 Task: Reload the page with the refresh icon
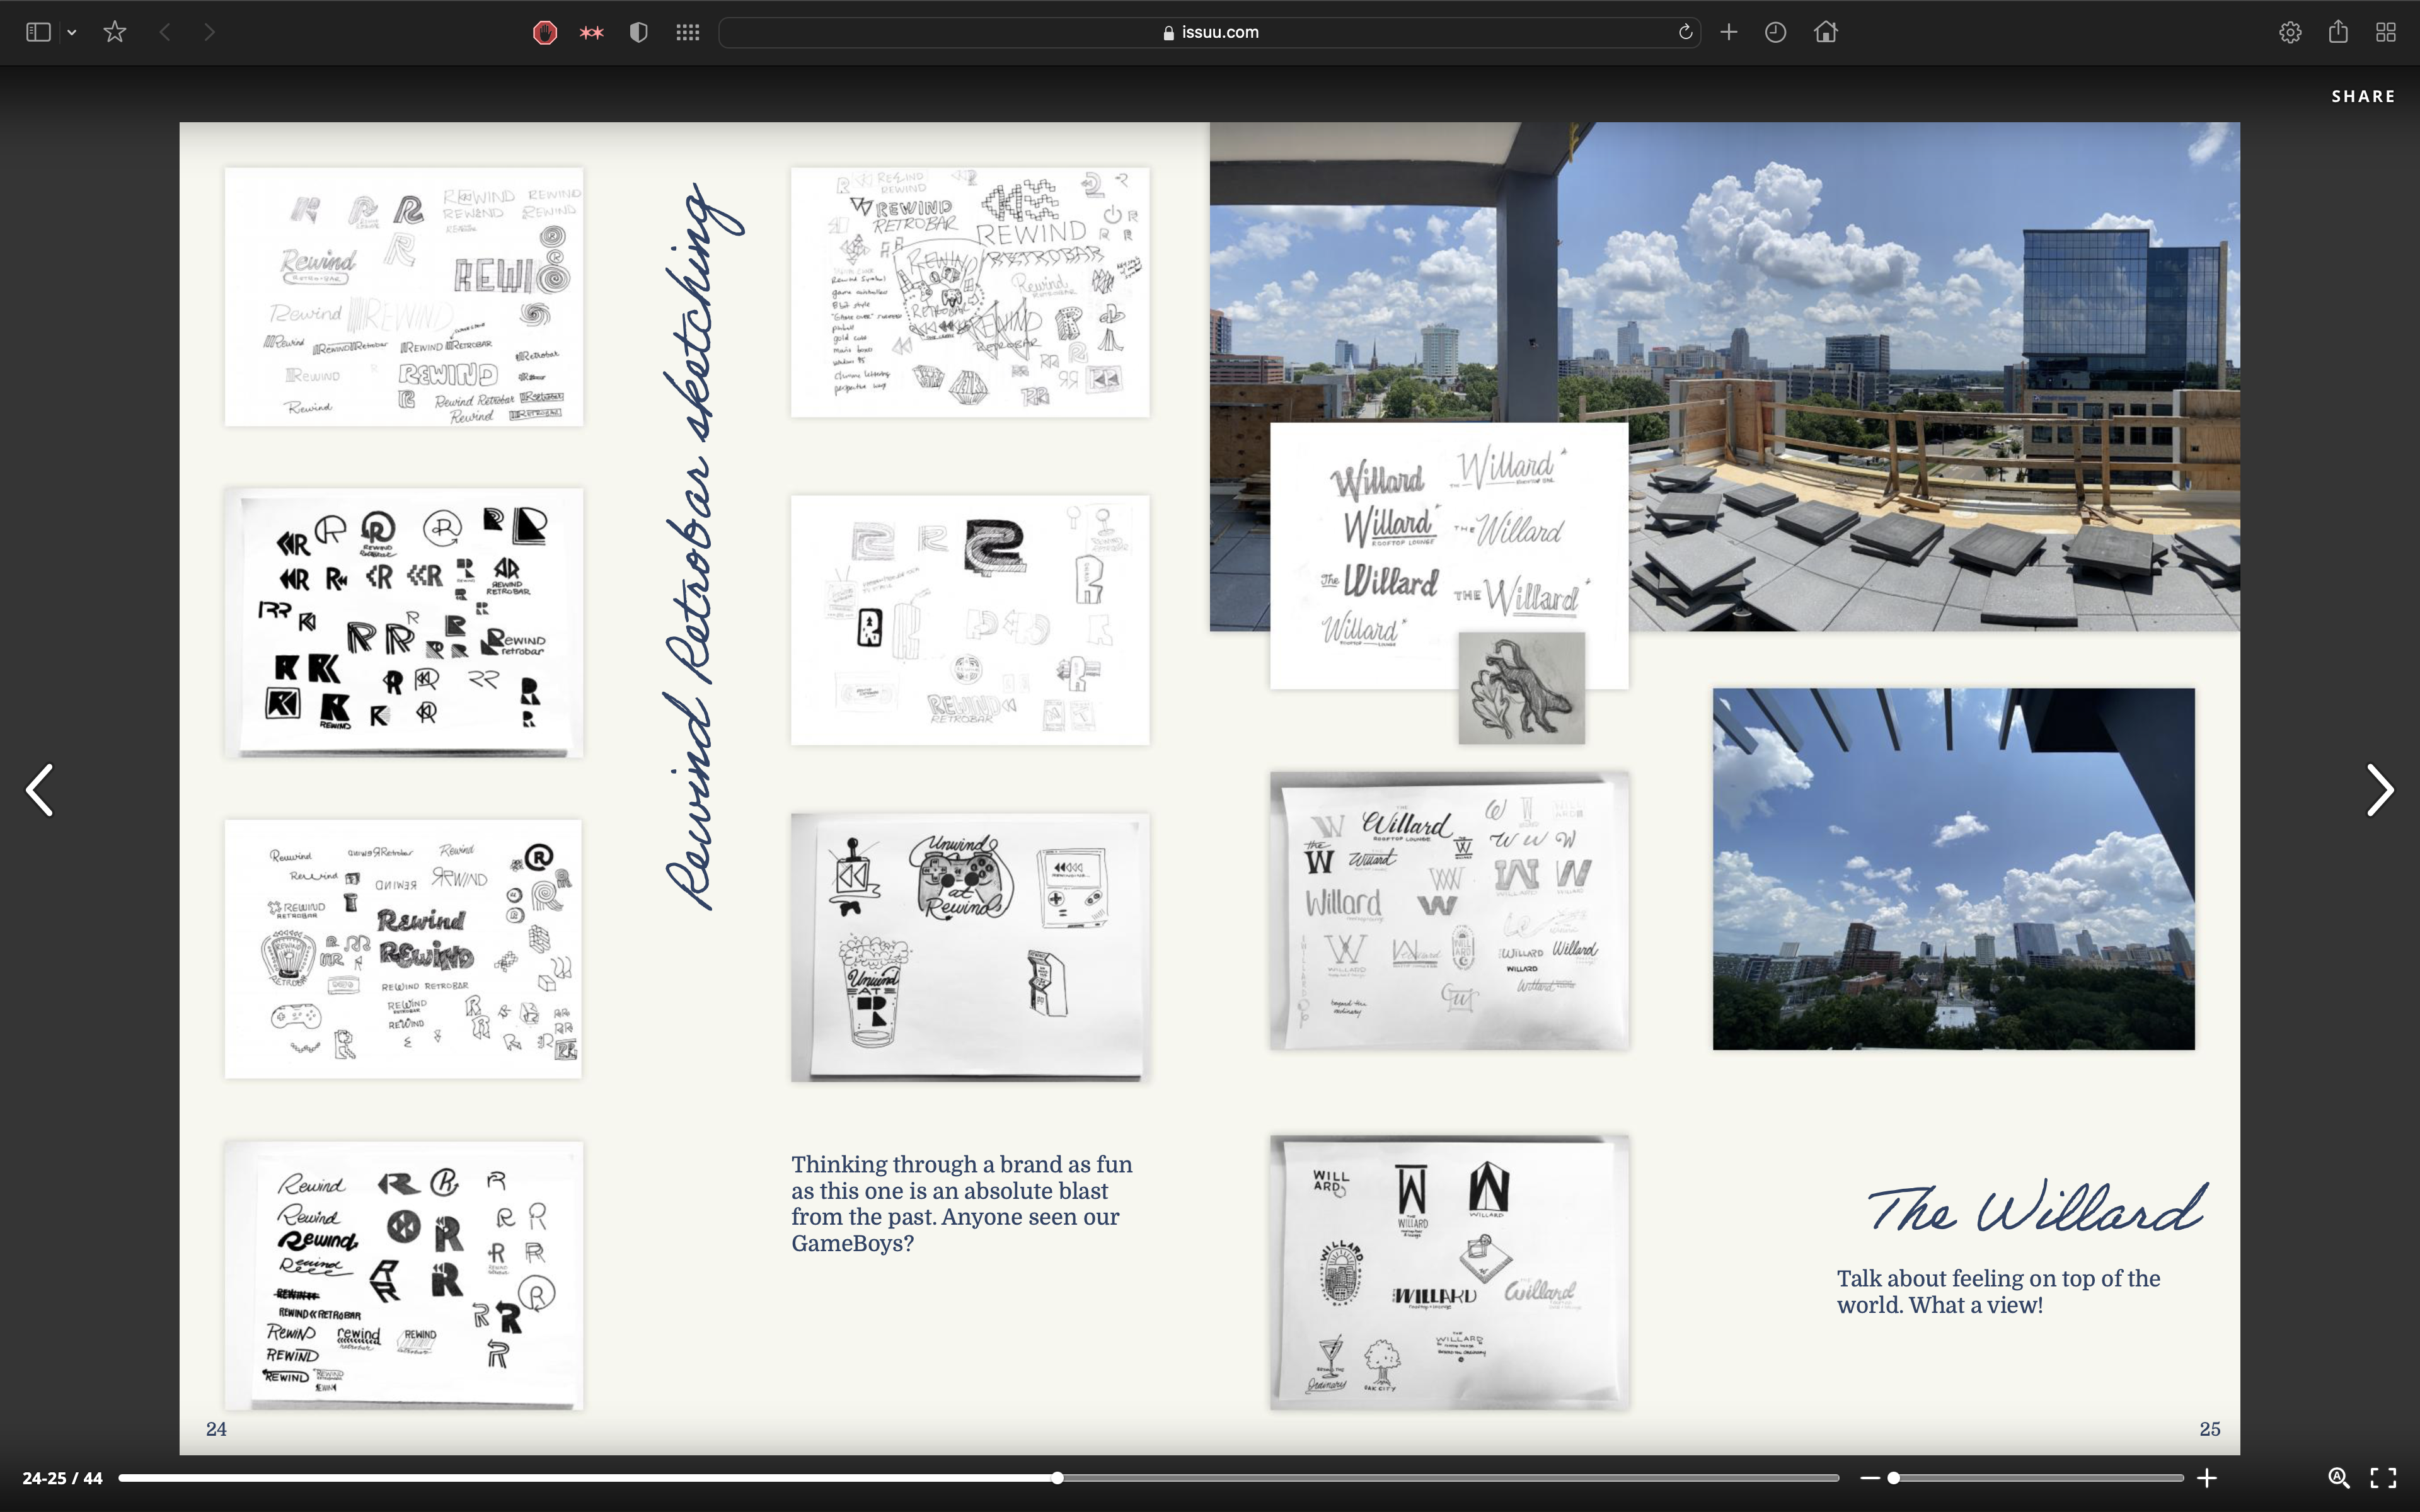coord(1685,32)
